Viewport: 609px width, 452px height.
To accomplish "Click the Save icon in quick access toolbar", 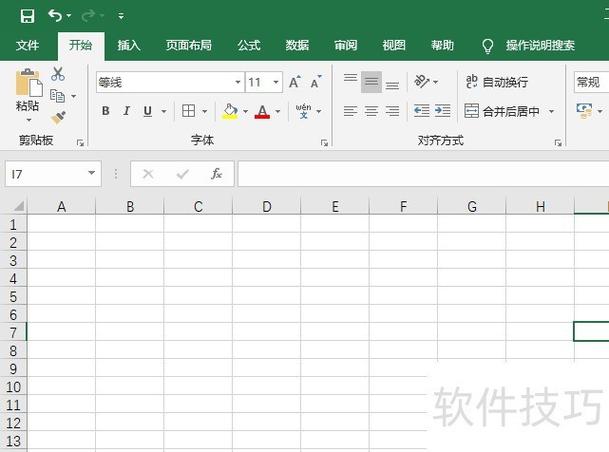I will (x=27, y=16).
